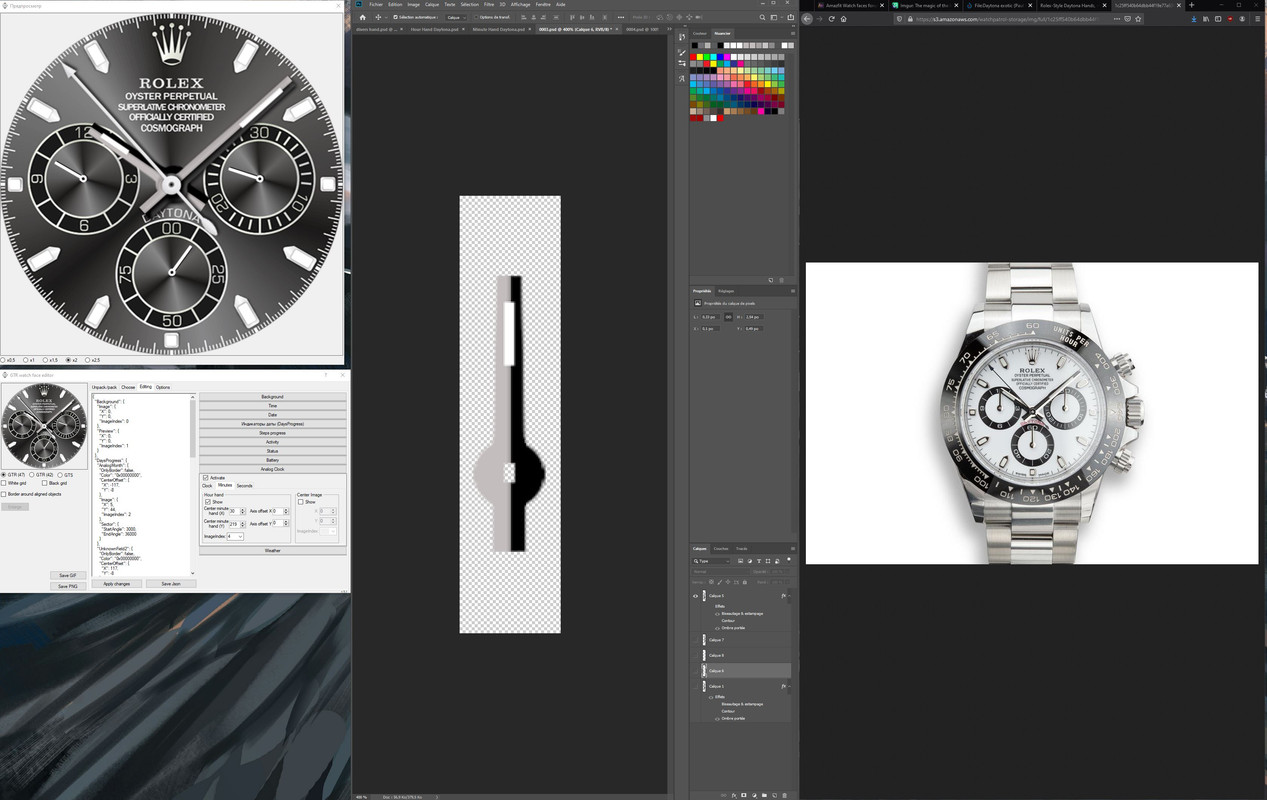Click the Center minute hand (X) field
Image resolution: width=1267 pixels, height=800 pixels.
pos(237,511)
